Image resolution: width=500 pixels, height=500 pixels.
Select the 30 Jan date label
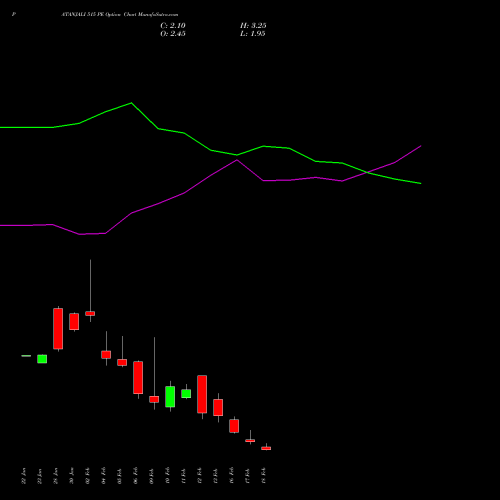(72, 476)
